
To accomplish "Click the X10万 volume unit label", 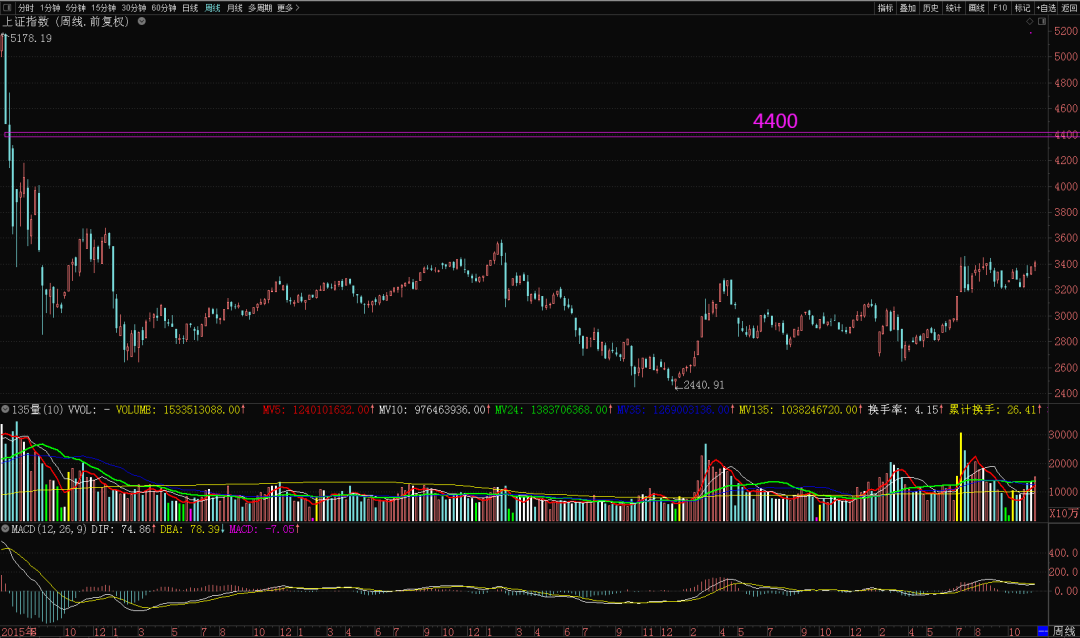I will pos(1064,513).
